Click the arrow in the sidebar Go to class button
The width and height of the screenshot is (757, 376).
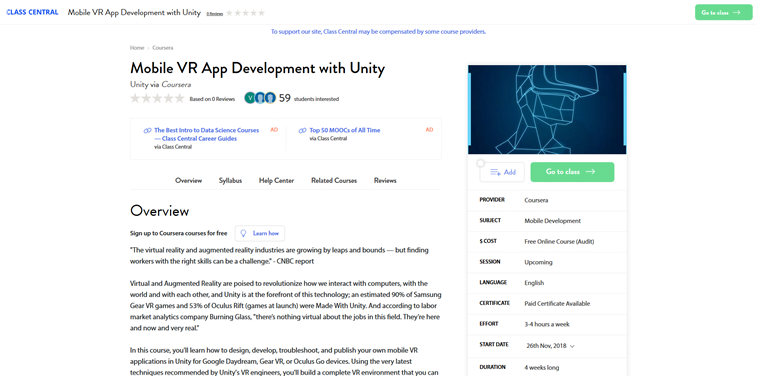590,171
